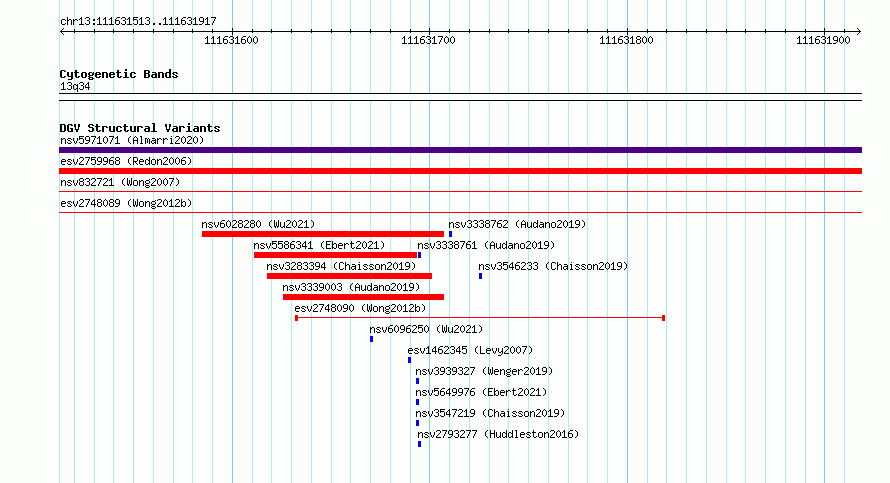Click the Cytogenetic Bands track title
This screenshot has width=890, height=483.
pyautogui.click(x=119, y=74)
